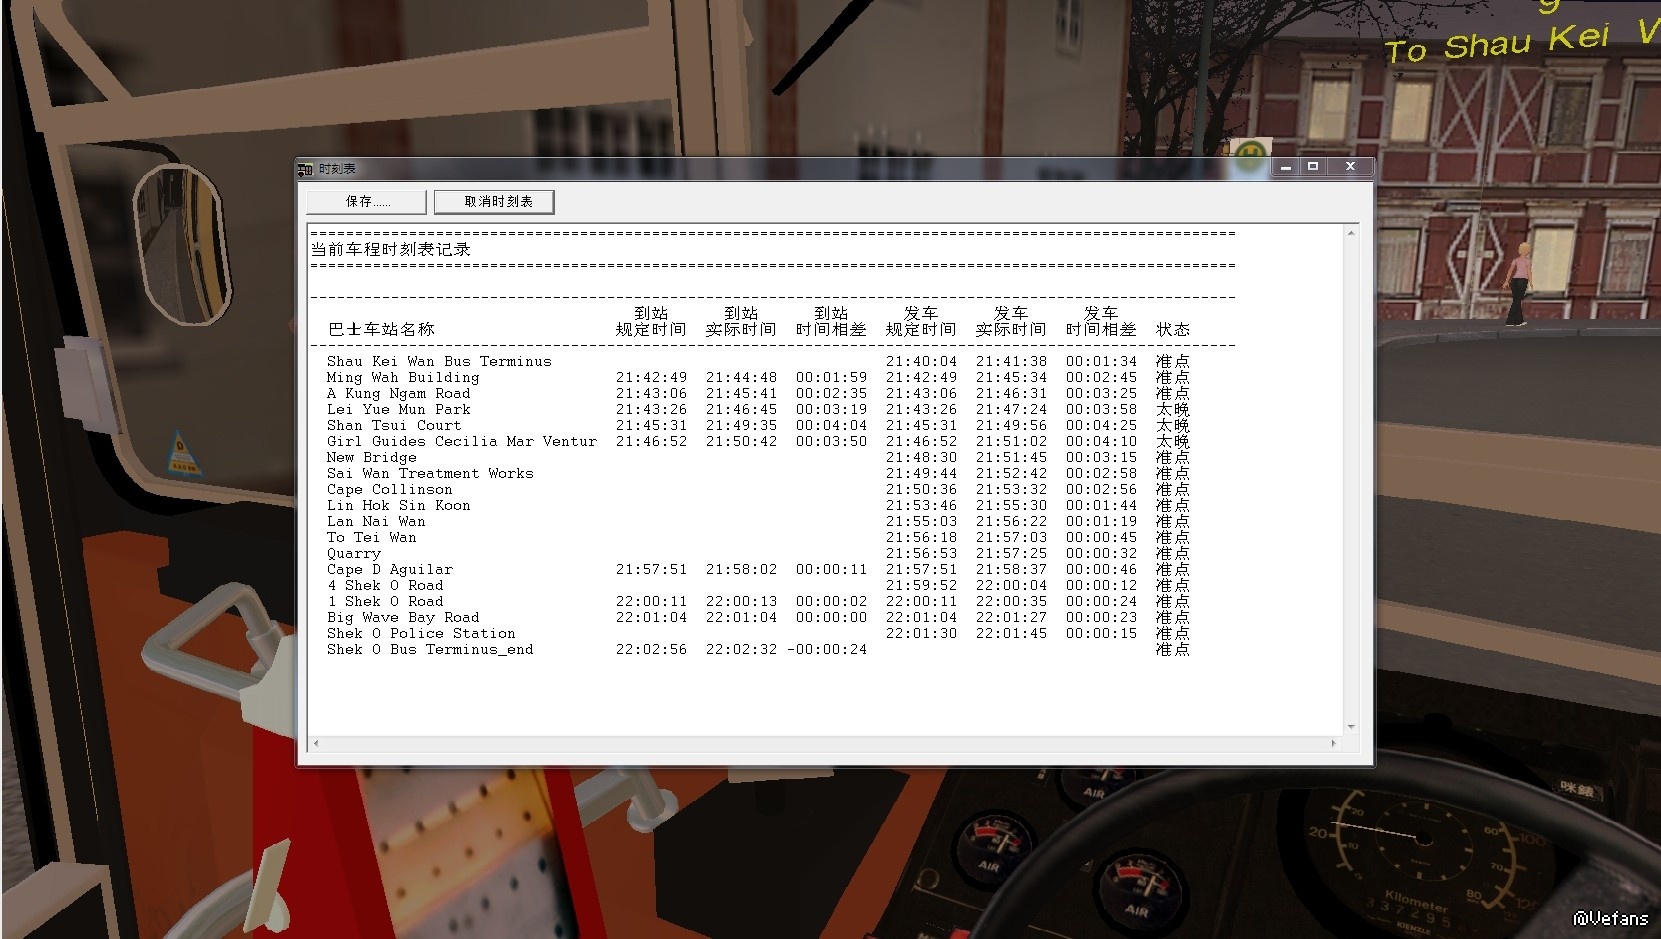Click the actual departure time 22:00:04
Viewport: 1661px width, 939px height.
[x=1011, y=585]
